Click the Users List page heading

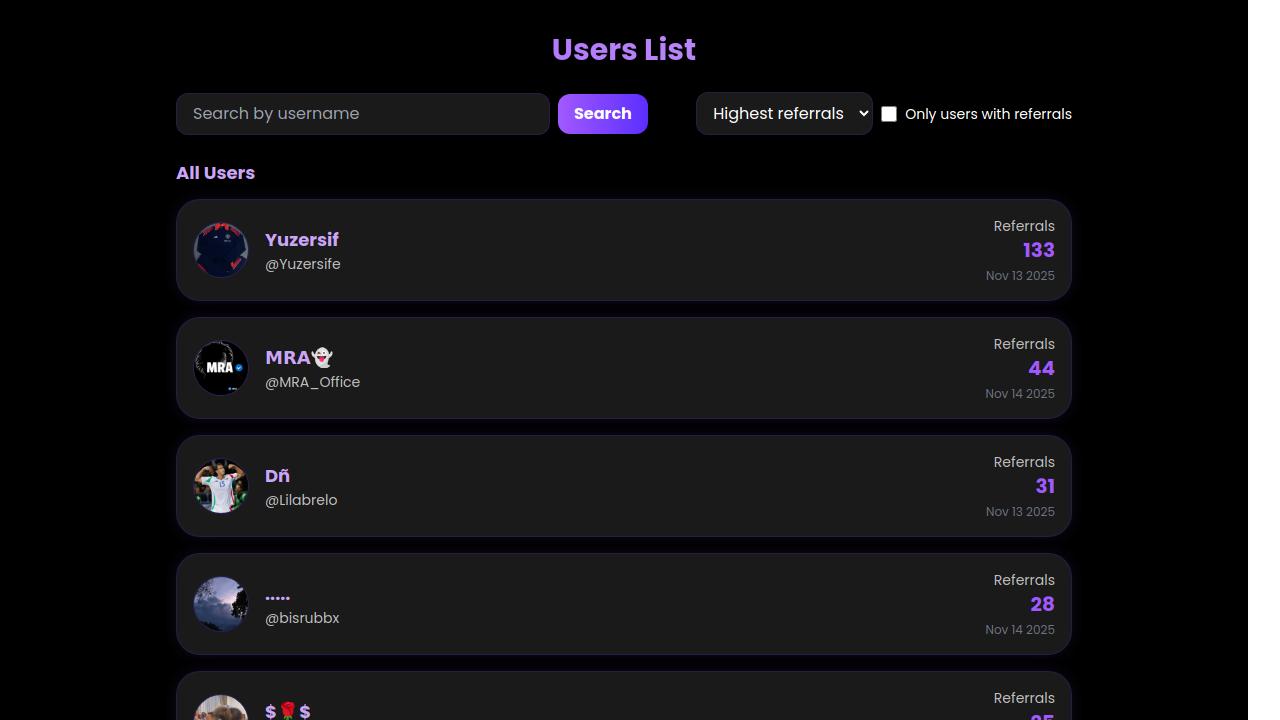coord(624,50)
